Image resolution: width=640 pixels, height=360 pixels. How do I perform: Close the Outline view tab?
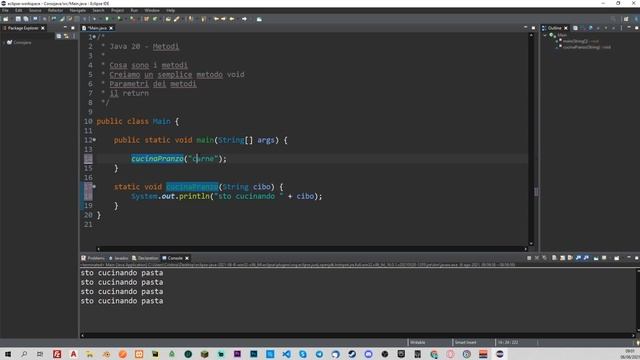(566, 28)
